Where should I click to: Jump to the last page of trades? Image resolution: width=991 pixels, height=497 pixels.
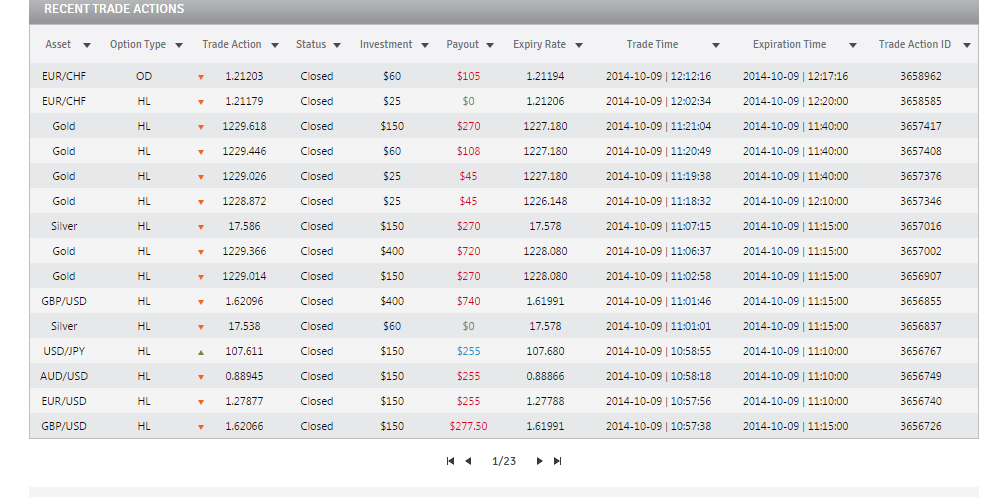coord(557,461)
